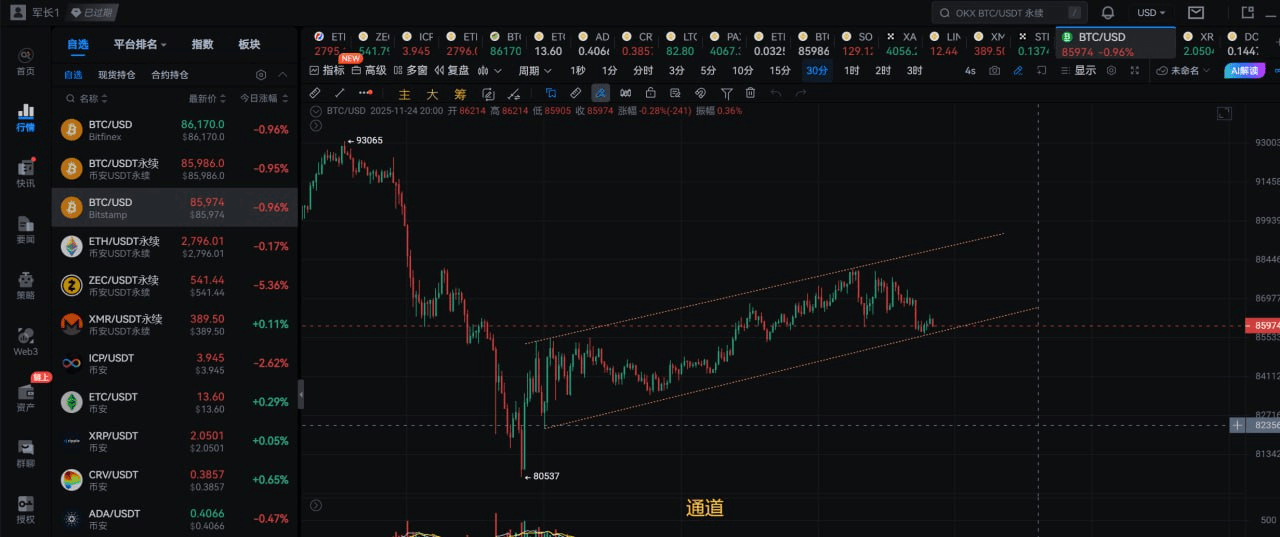Select the 1时 timeframe
Viewport: 1280px width, 537px height.
(x=851, y=71)
